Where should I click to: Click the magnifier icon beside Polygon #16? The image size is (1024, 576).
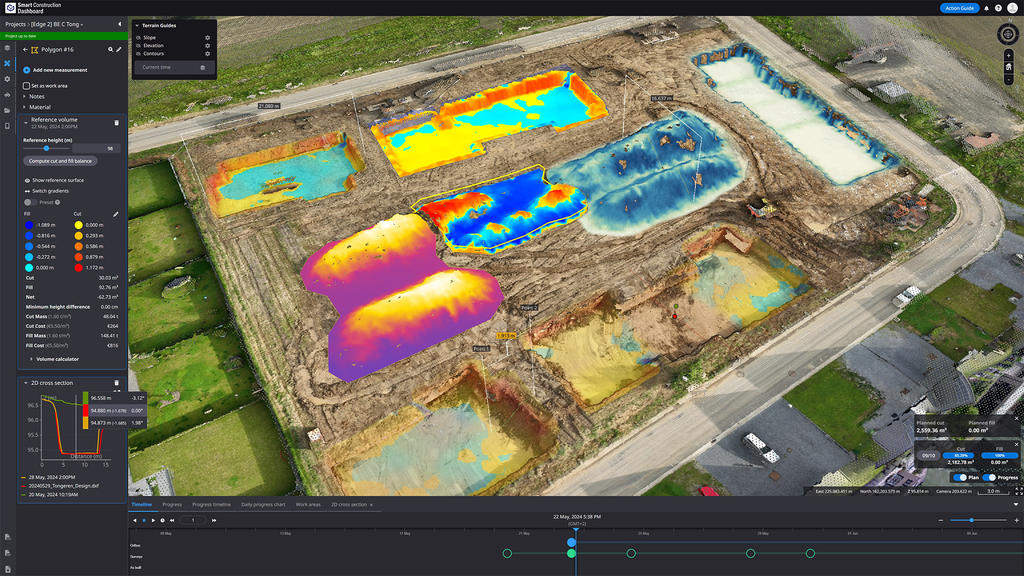[109, 49]
